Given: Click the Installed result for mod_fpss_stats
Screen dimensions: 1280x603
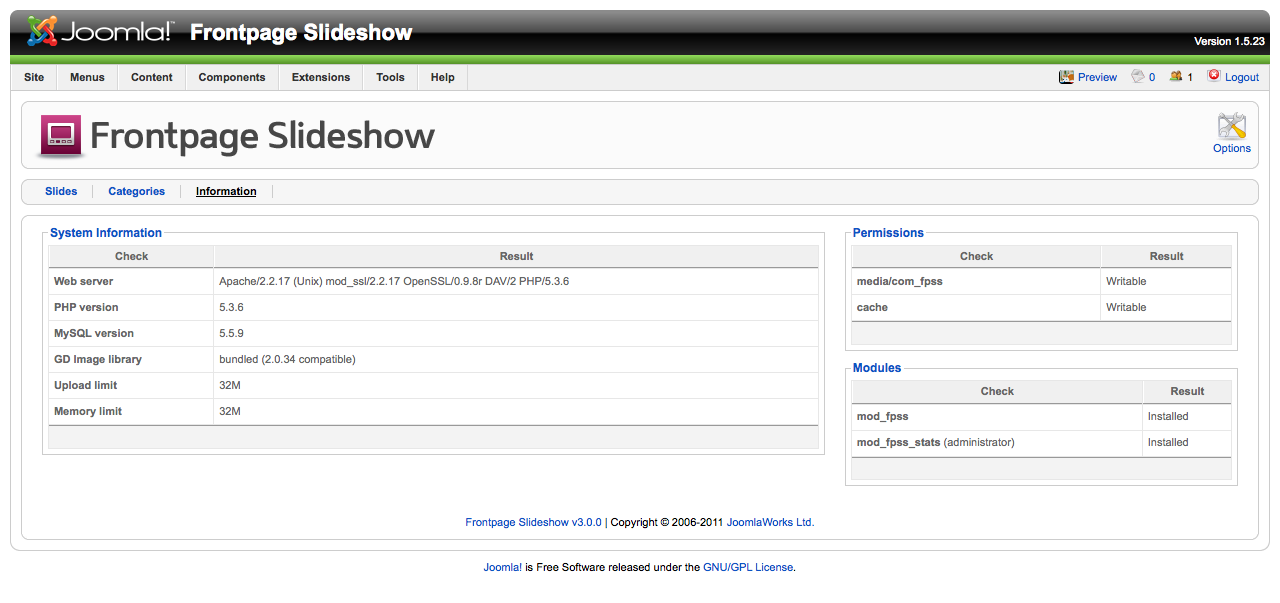Looking at the screenshot, I should pyautogui.click(x=1168, y=442).
